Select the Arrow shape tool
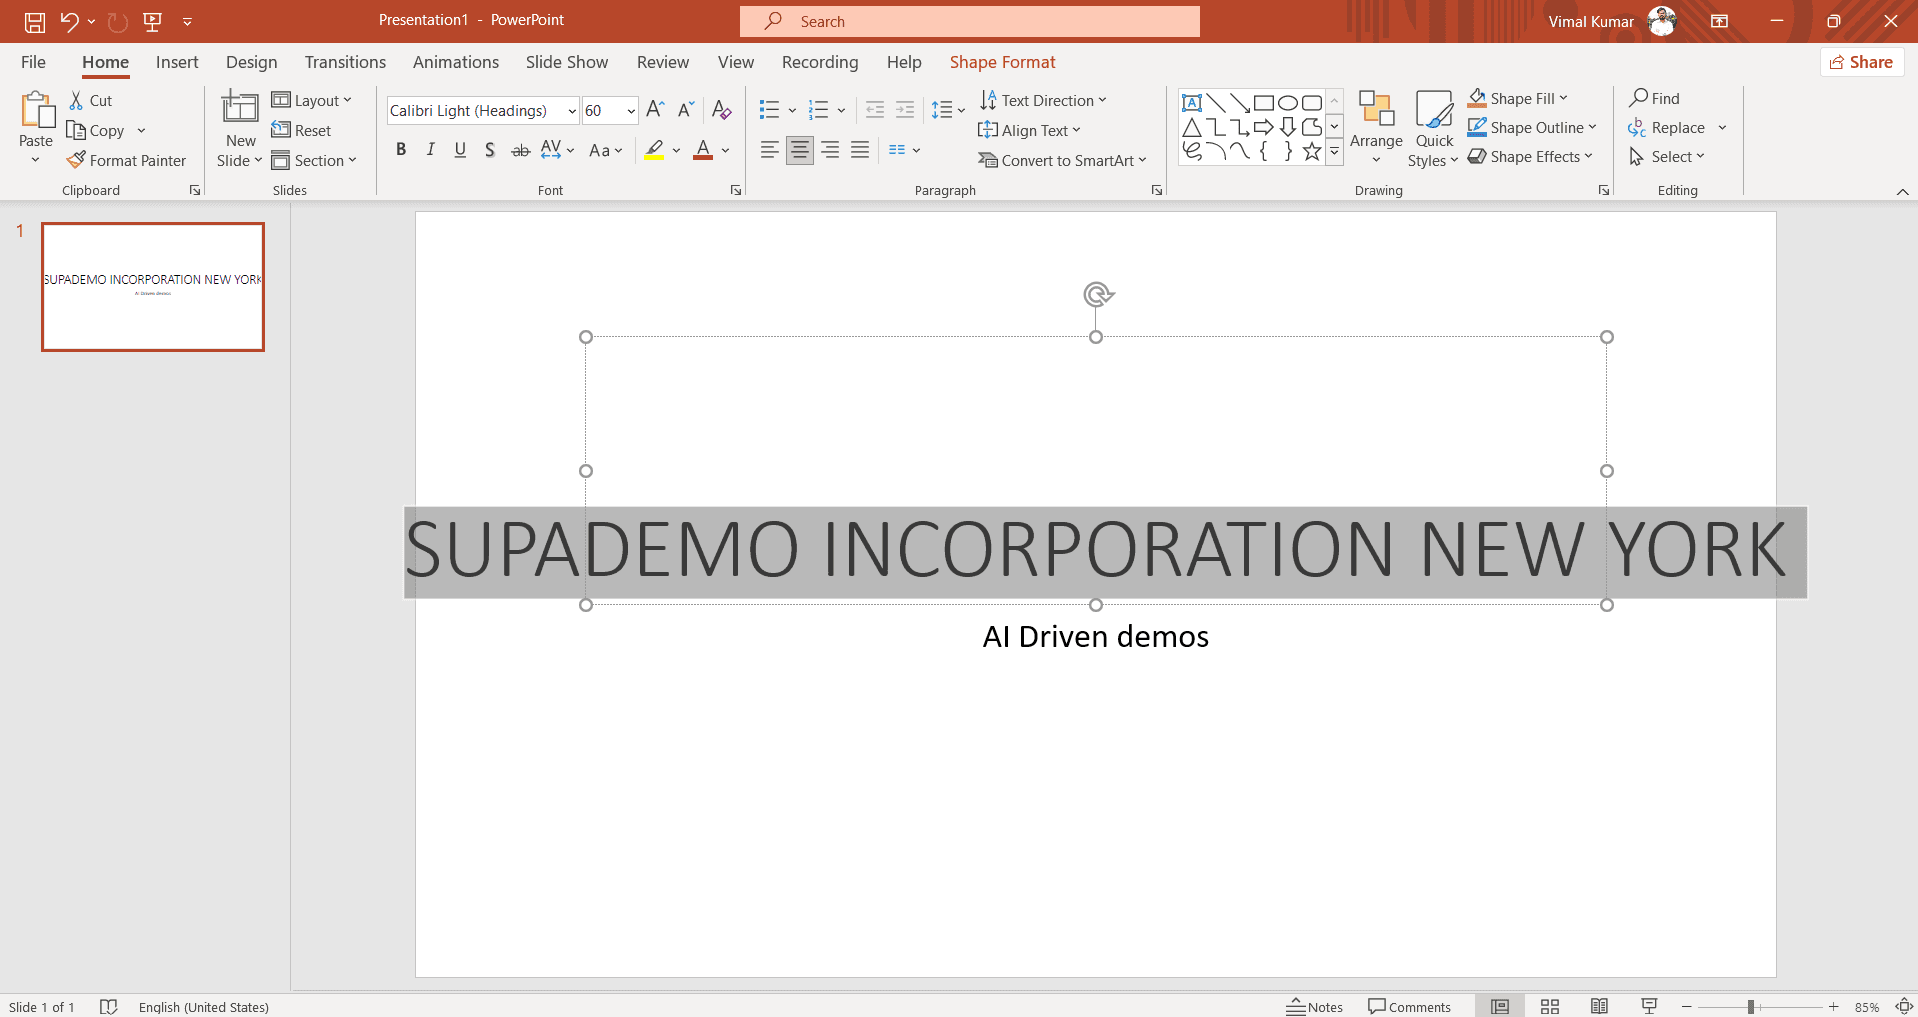 [1239, 101]
